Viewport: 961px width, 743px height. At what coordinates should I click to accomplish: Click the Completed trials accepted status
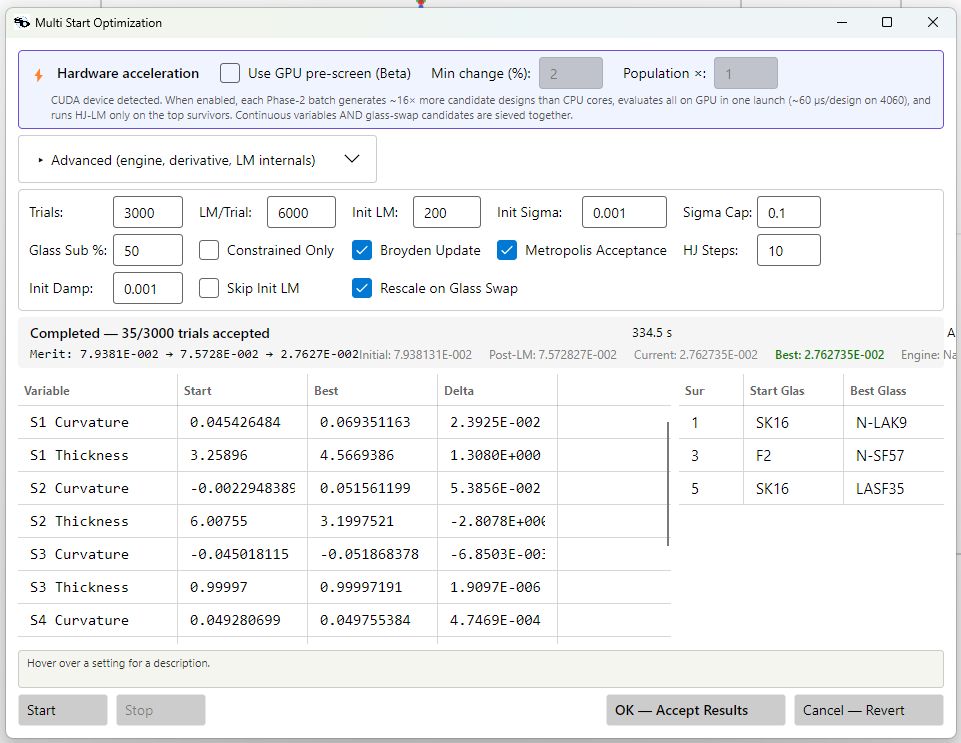click(x=150, y=333)
